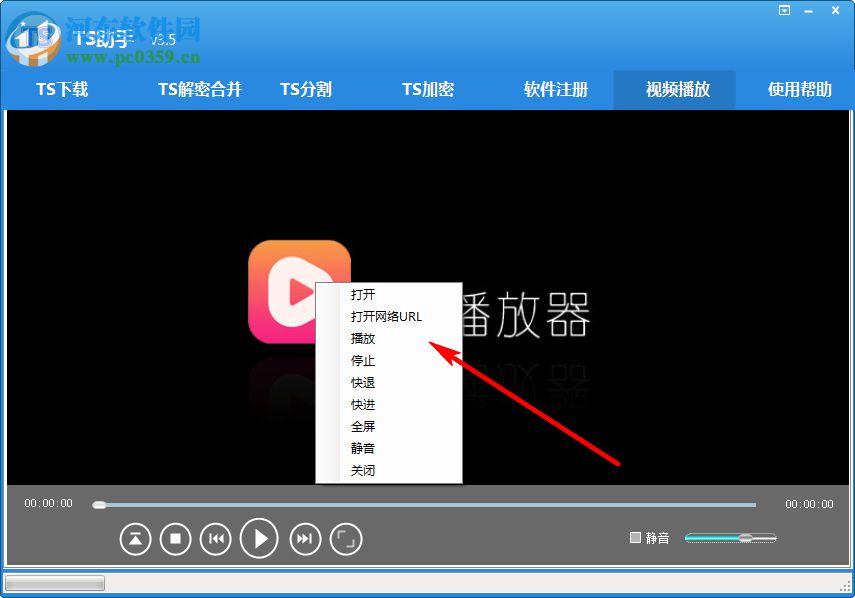Open the title bar dropdown arrow
This screenshot has width=855, height=598.
point(783,10)
